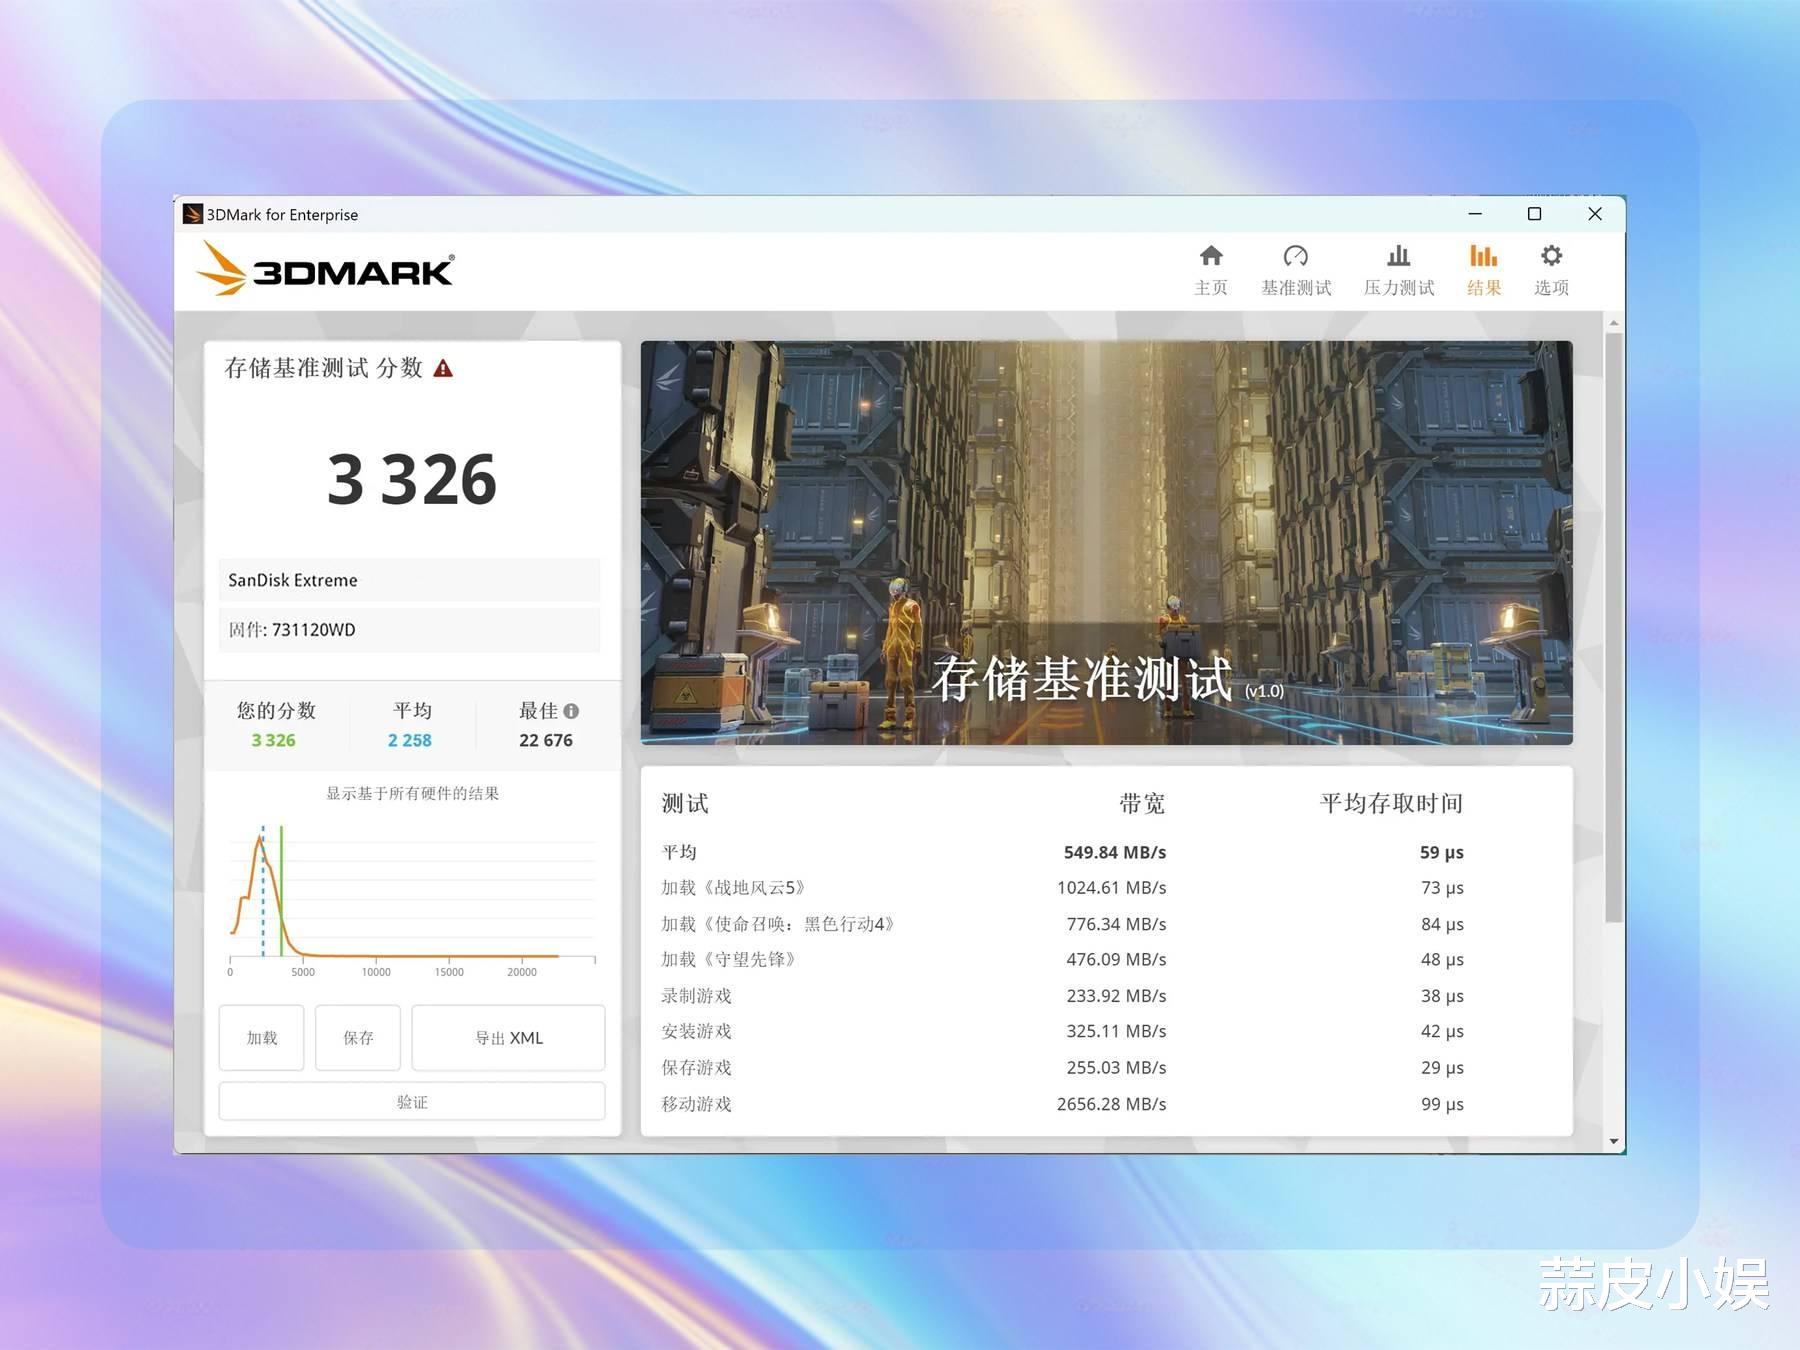Click the options gear icon
The width and height of the screenshot is (1800, 1350).
1551,256
